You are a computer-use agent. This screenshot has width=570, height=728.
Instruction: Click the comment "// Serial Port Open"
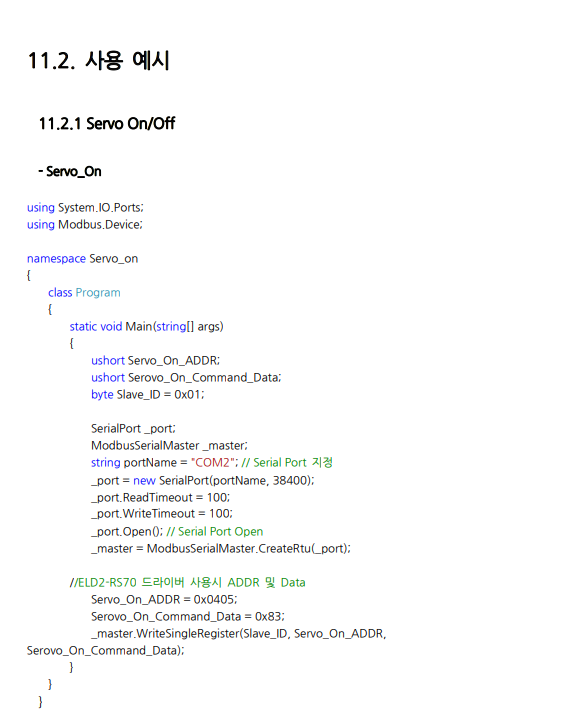pyautogui.click(x=215, y=531)
